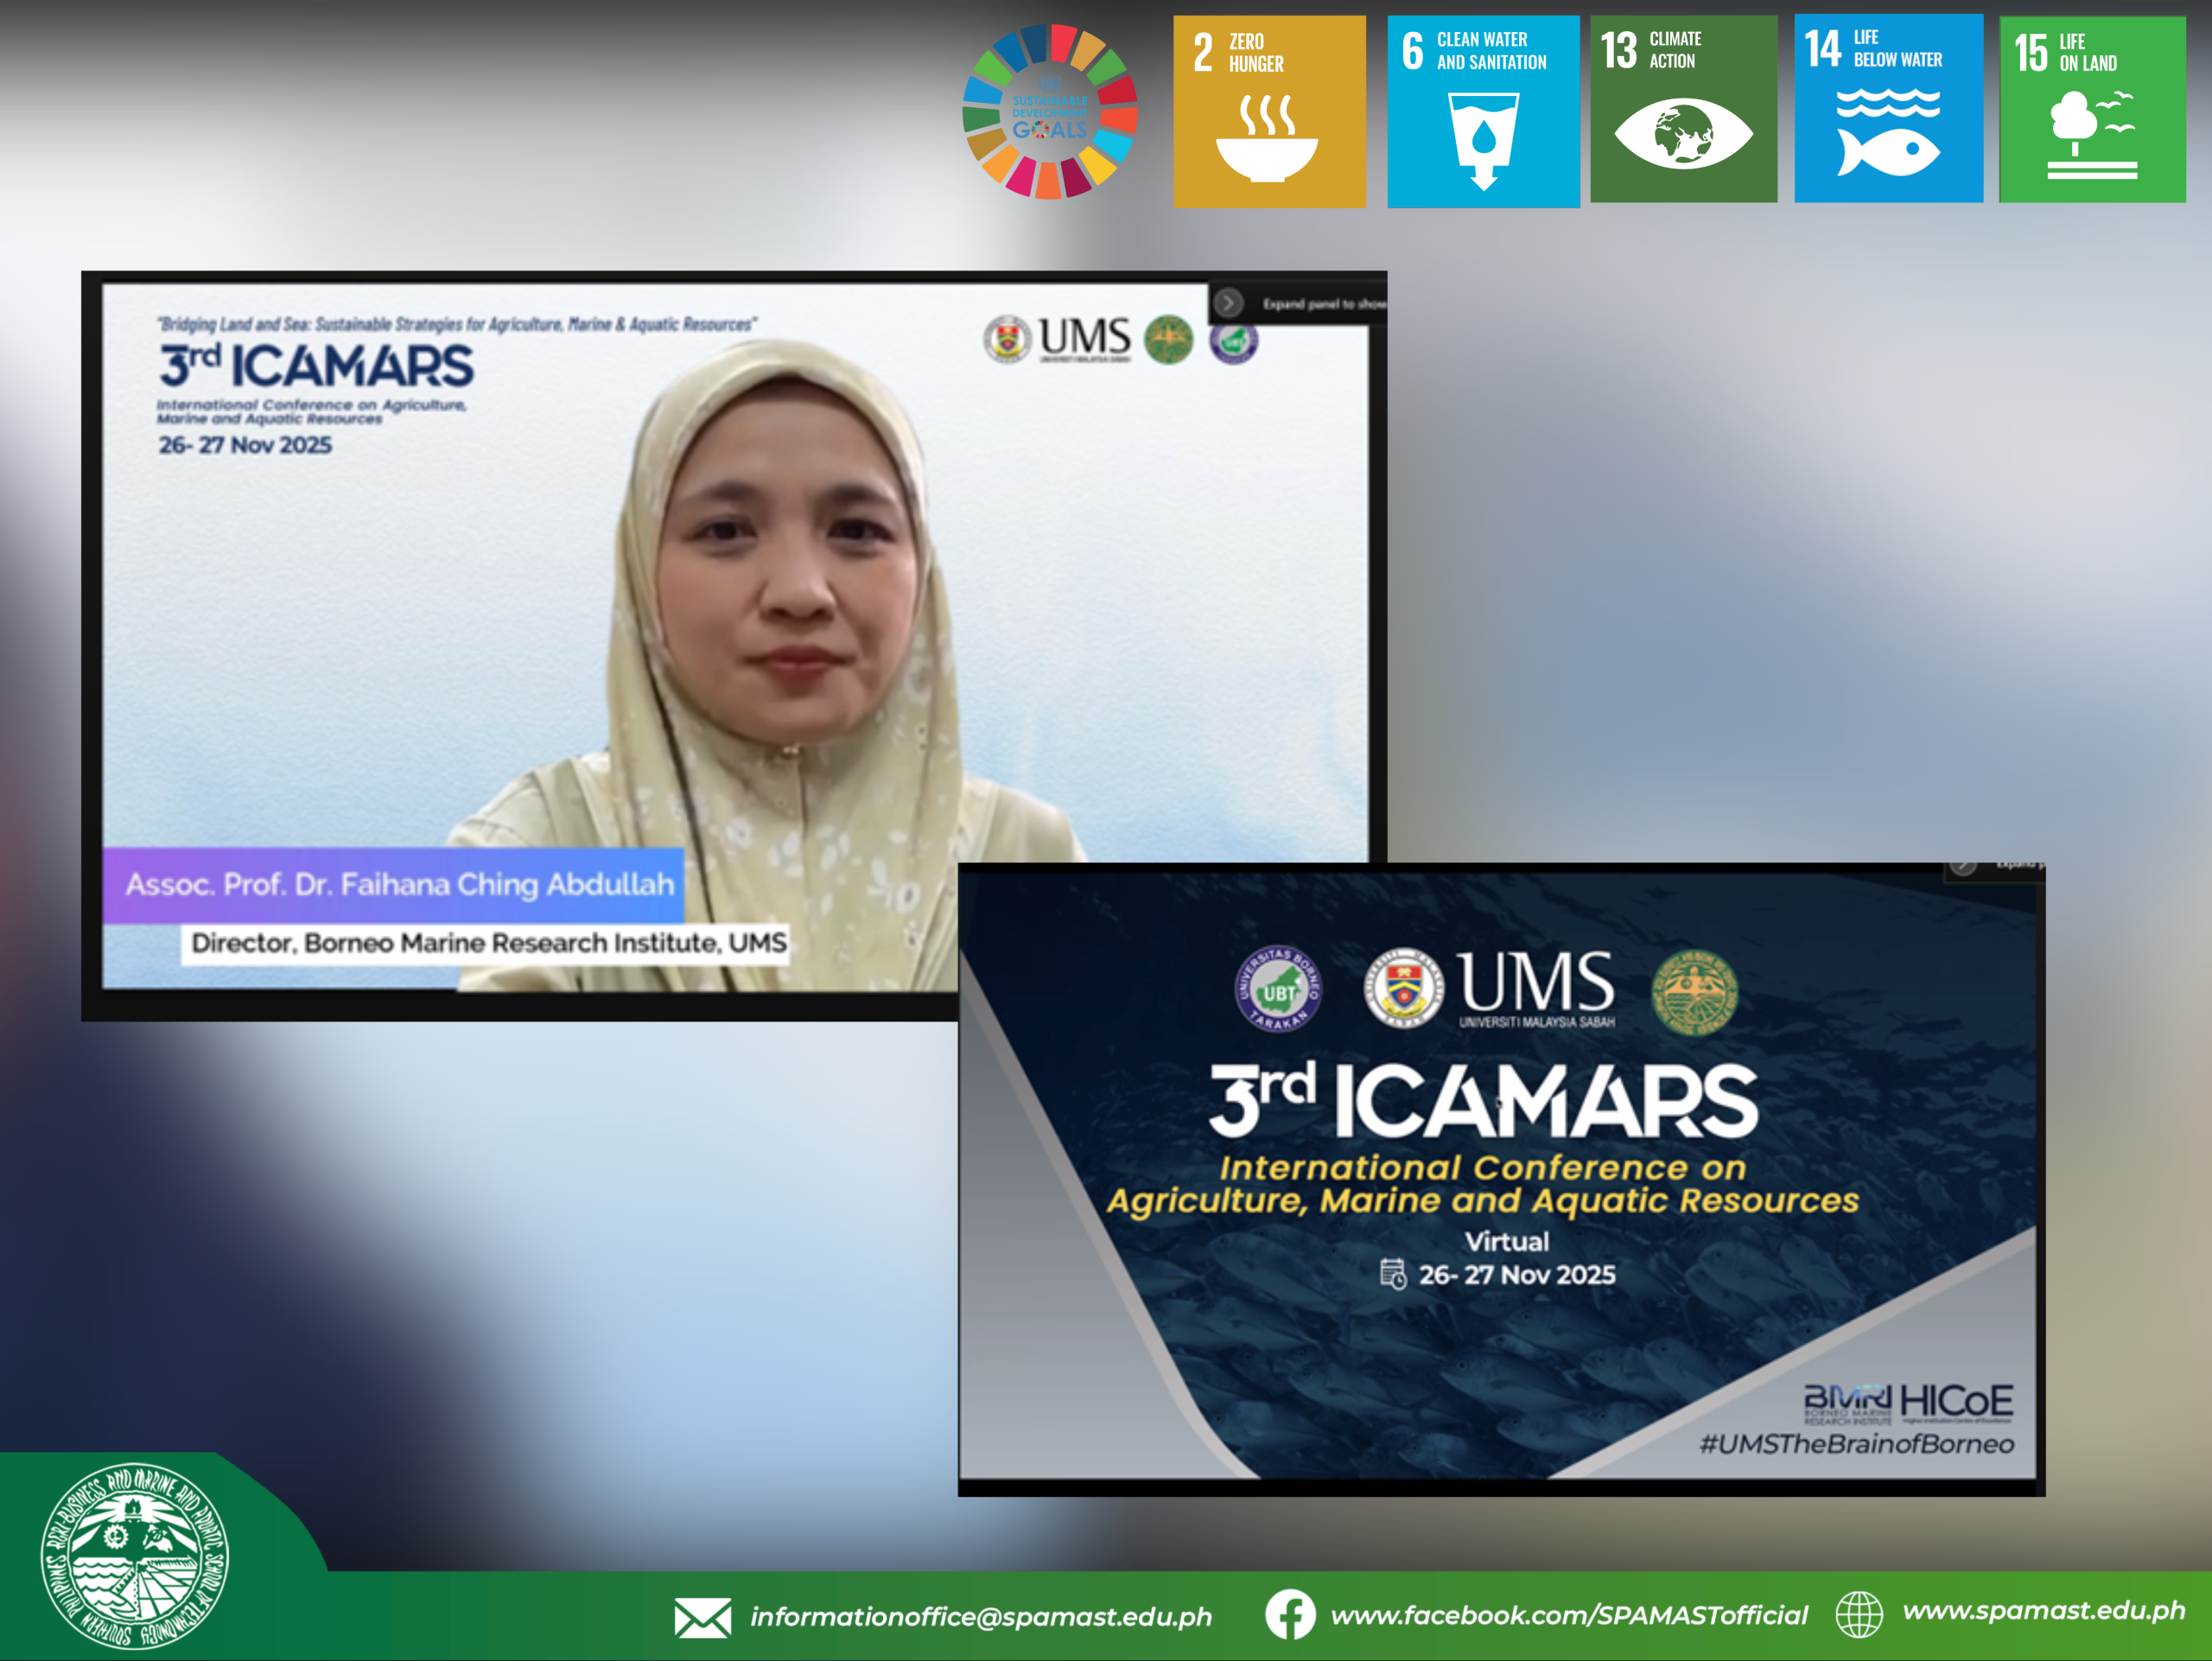Expand panel arrow on speaker video

1229,302
